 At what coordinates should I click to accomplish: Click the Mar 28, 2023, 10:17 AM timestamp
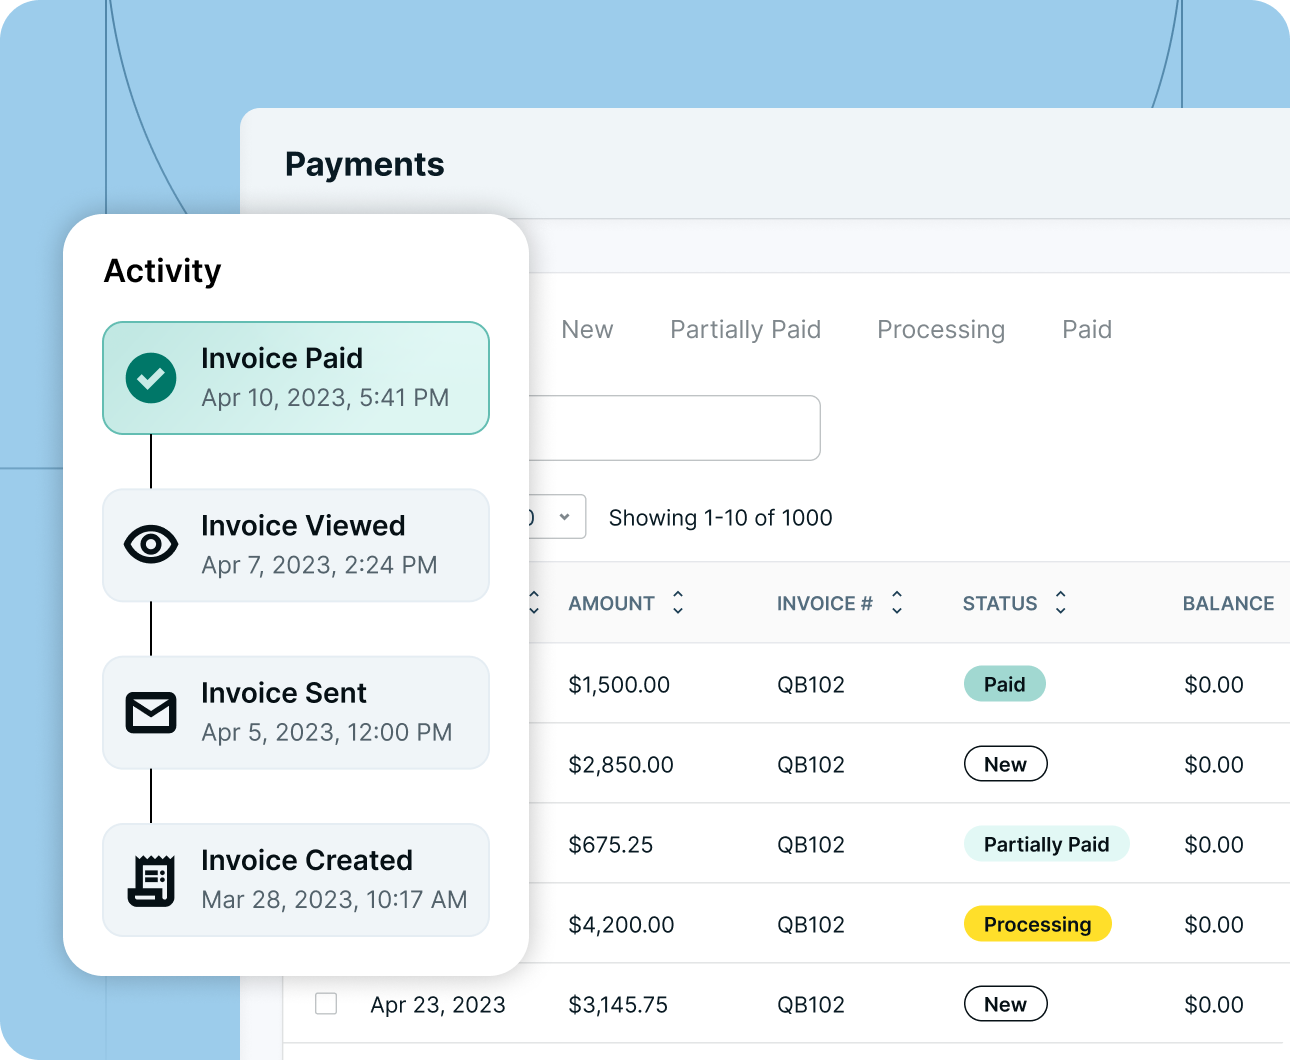334,900
